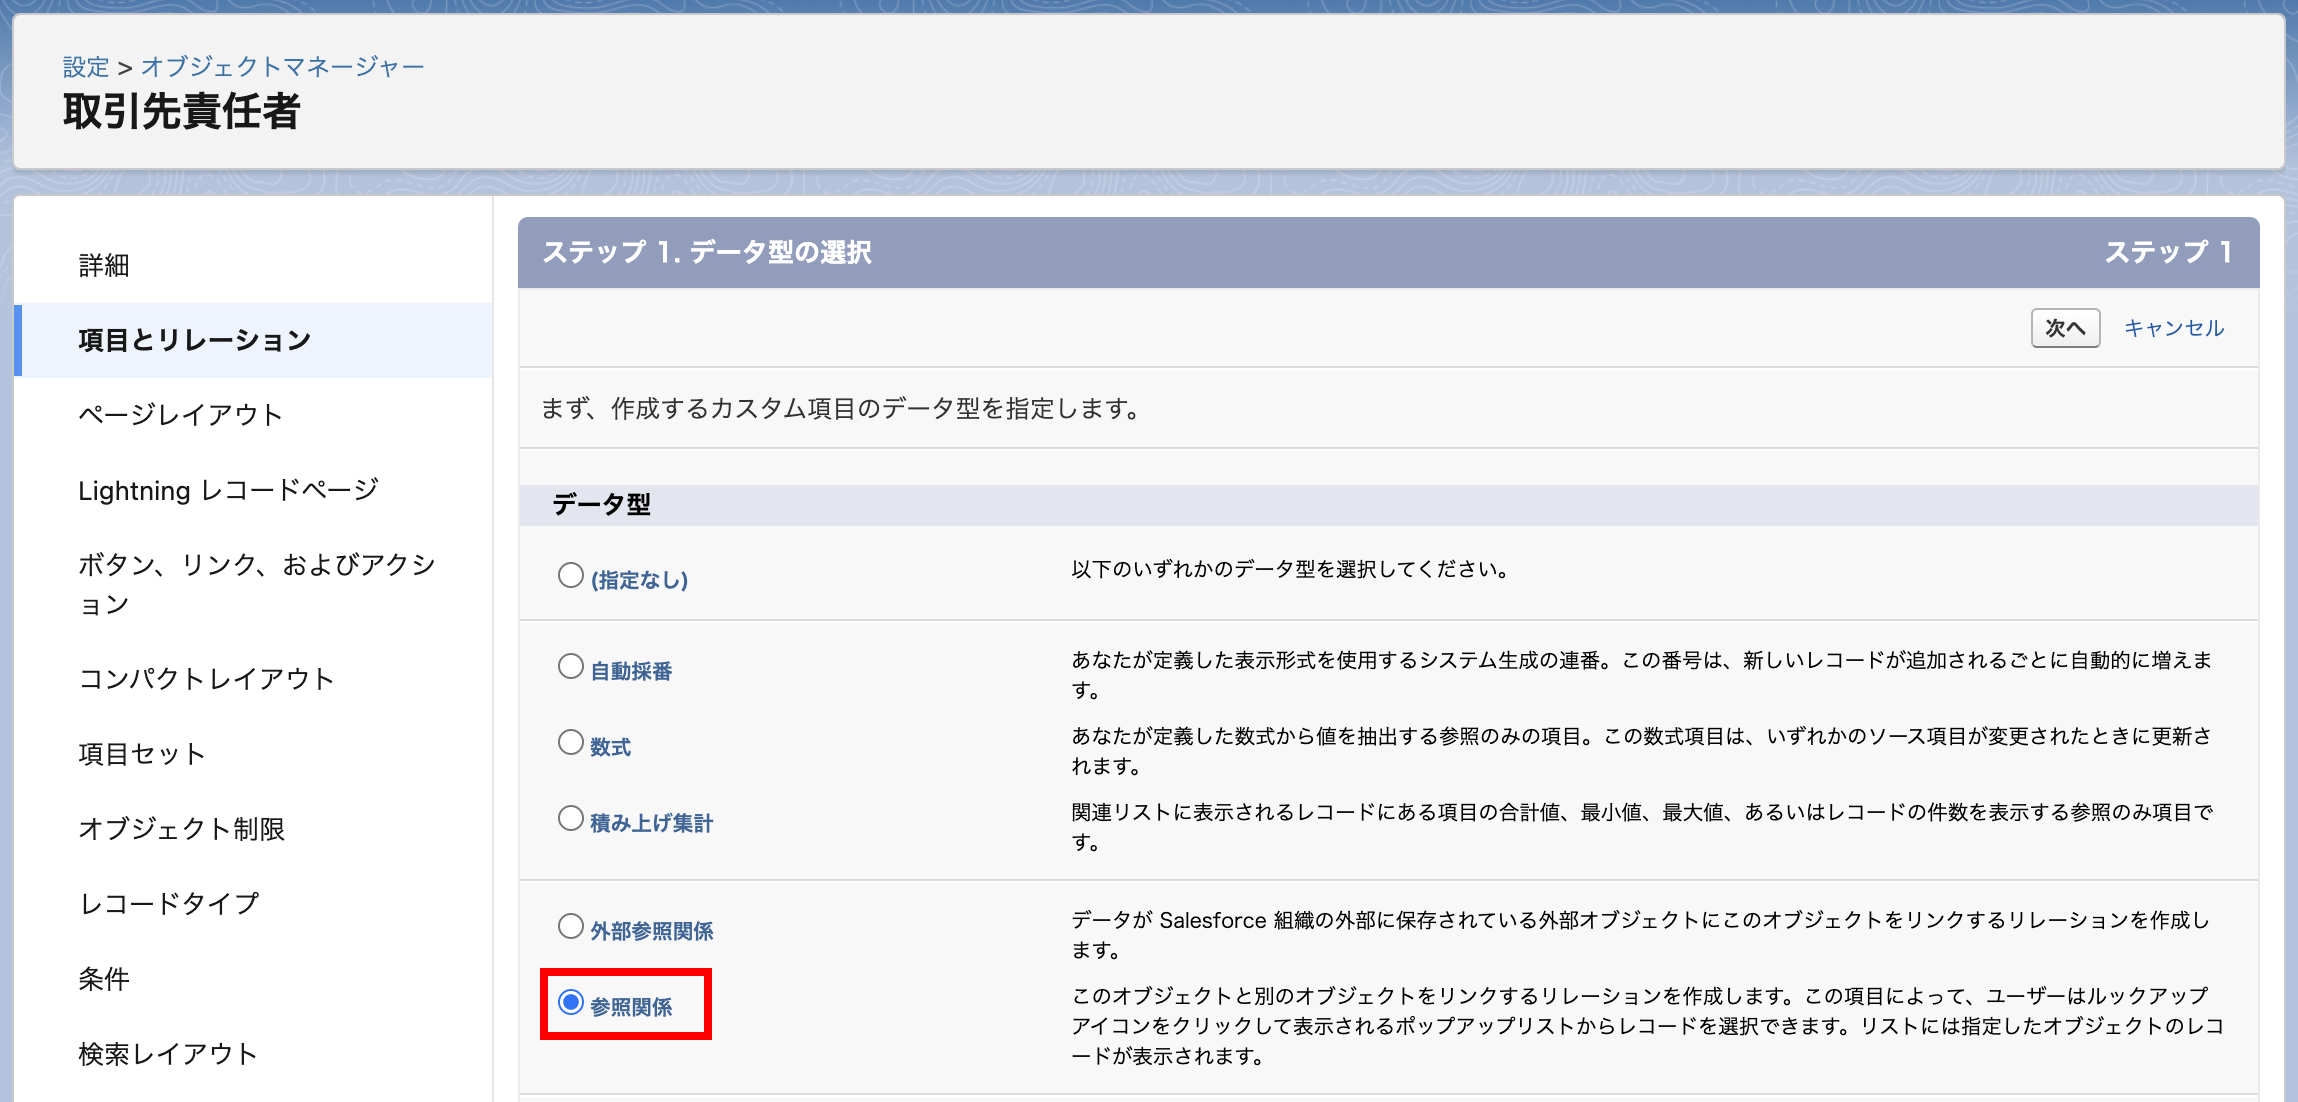
Task: Open 項目とリレーション sidebar item
Action: [x=195, y=340]
